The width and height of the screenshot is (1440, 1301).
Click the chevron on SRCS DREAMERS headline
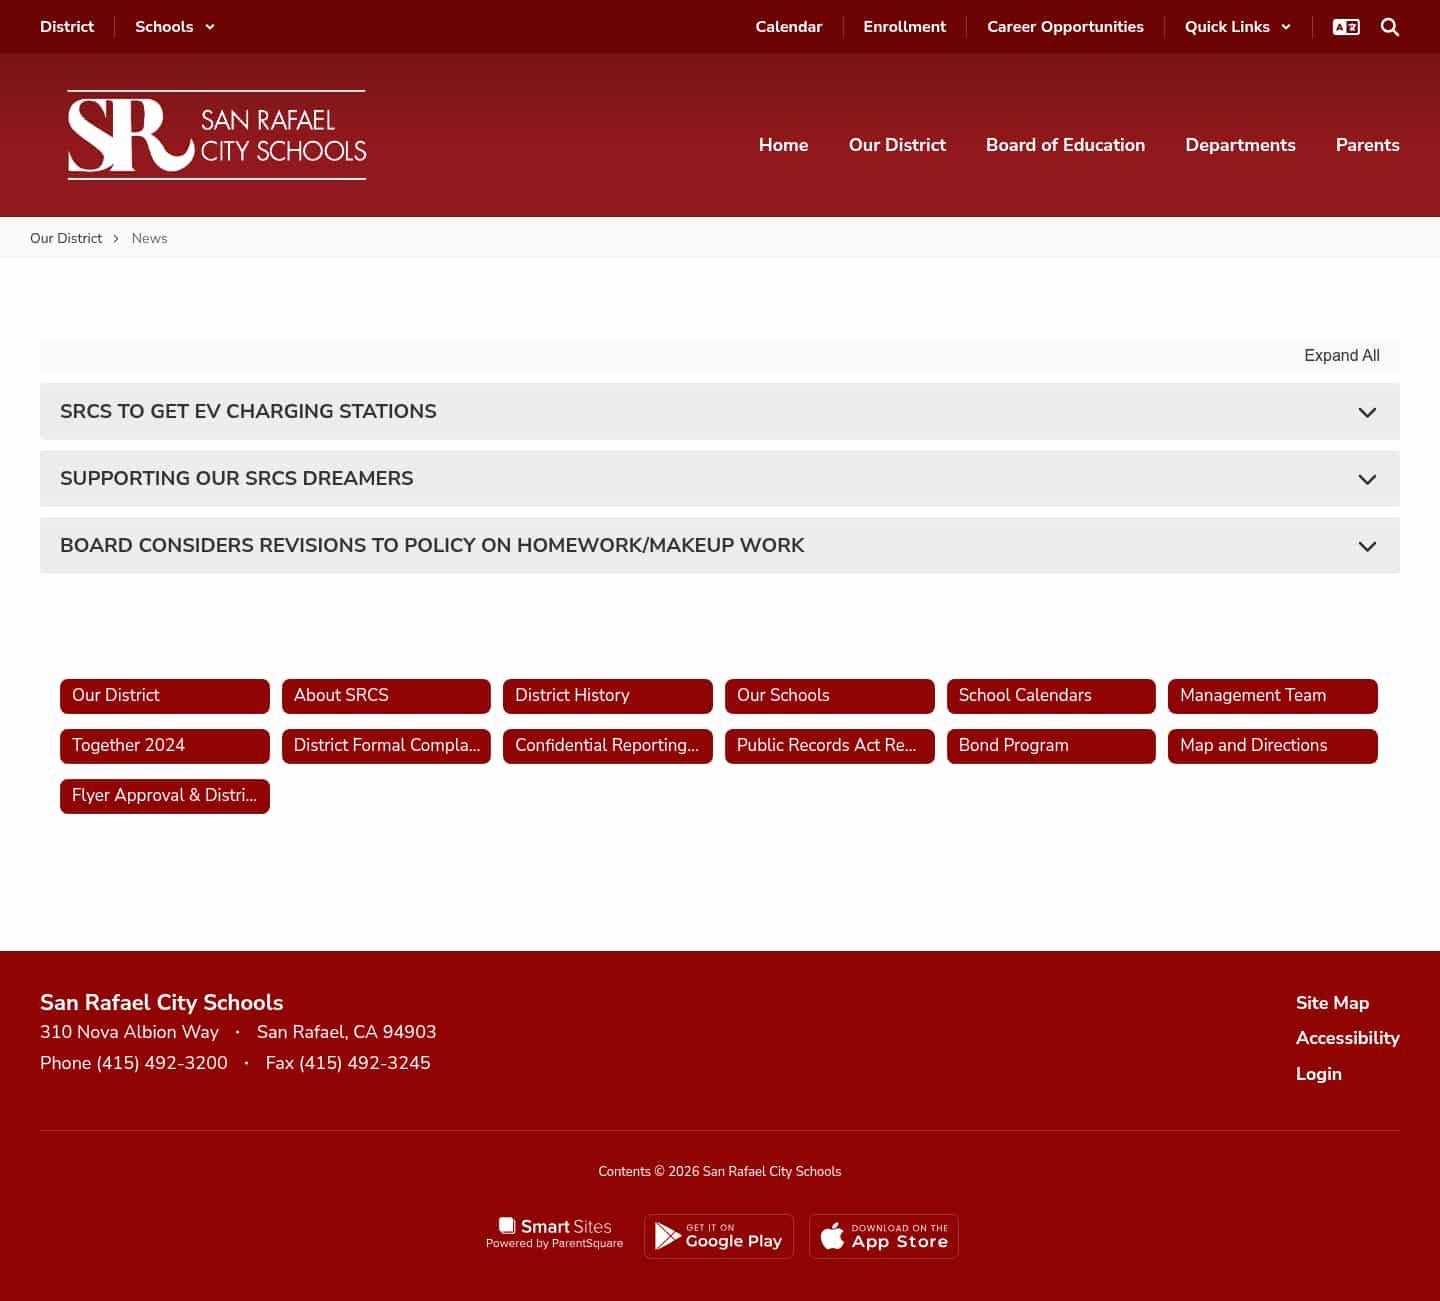click(1367, 479)
